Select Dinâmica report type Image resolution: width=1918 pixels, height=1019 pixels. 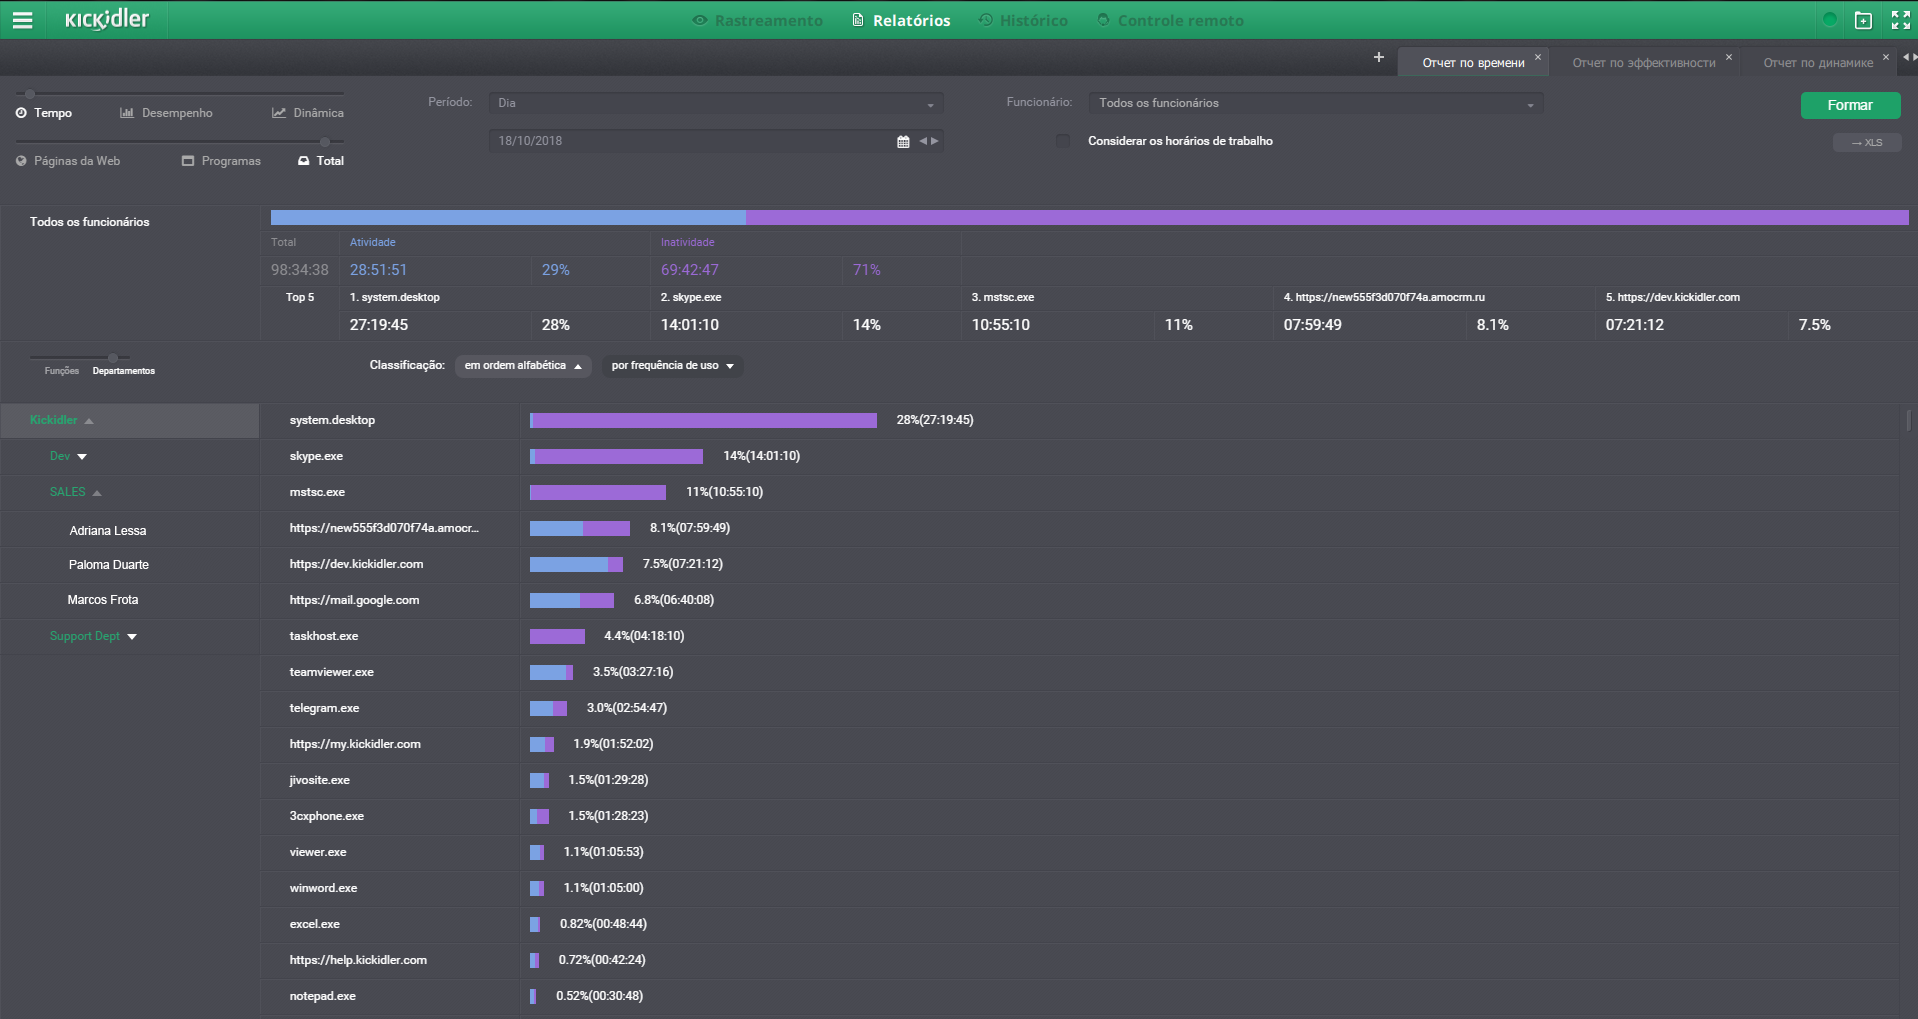(x=308, y=113)
